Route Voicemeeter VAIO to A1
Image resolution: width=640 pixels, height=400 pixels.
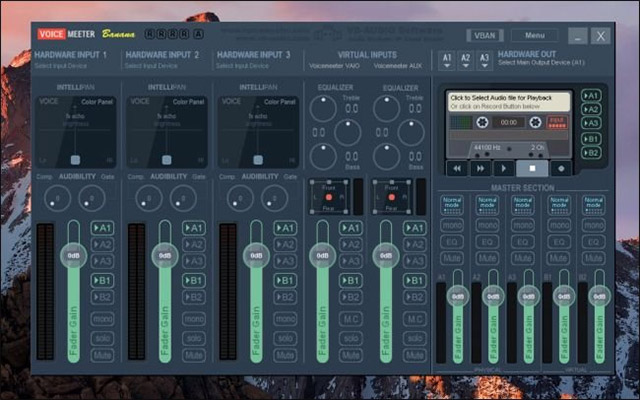(351, 228)
